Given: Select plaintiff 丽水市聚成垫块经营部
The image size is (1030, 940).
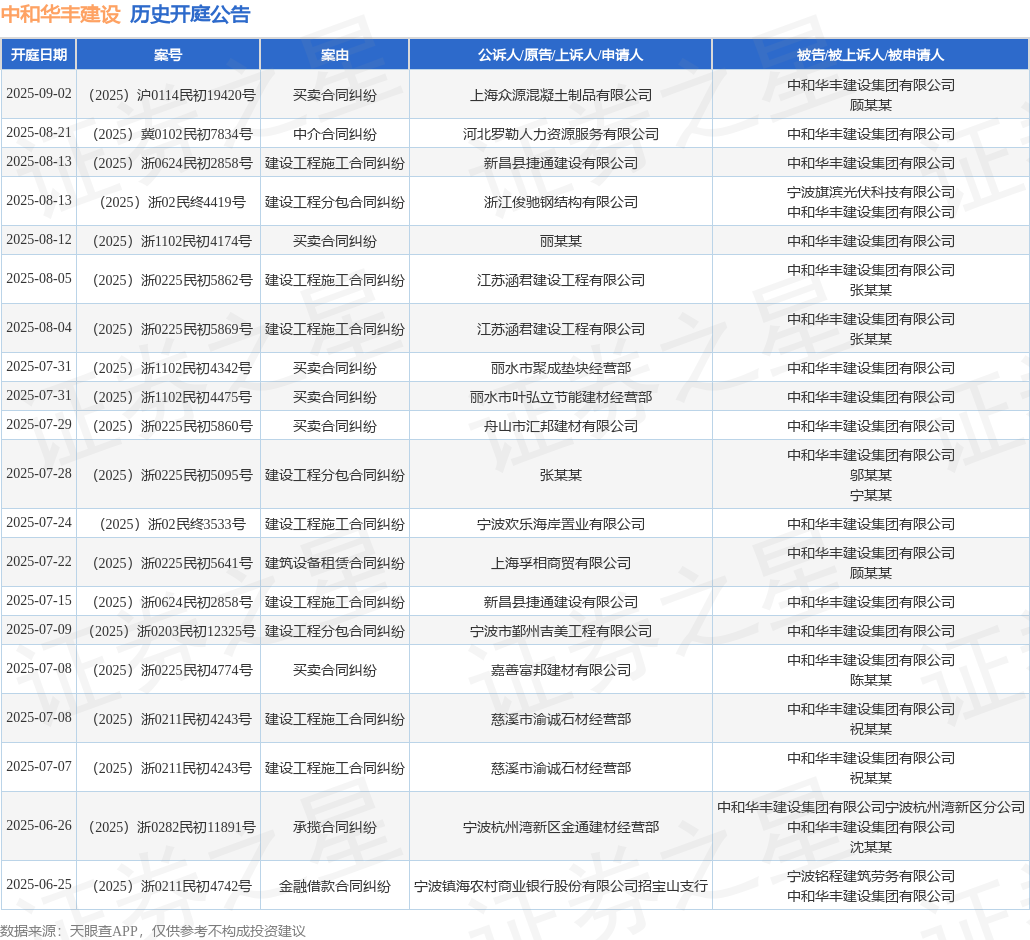Looking at the screenshot, I should click(560, 369).
